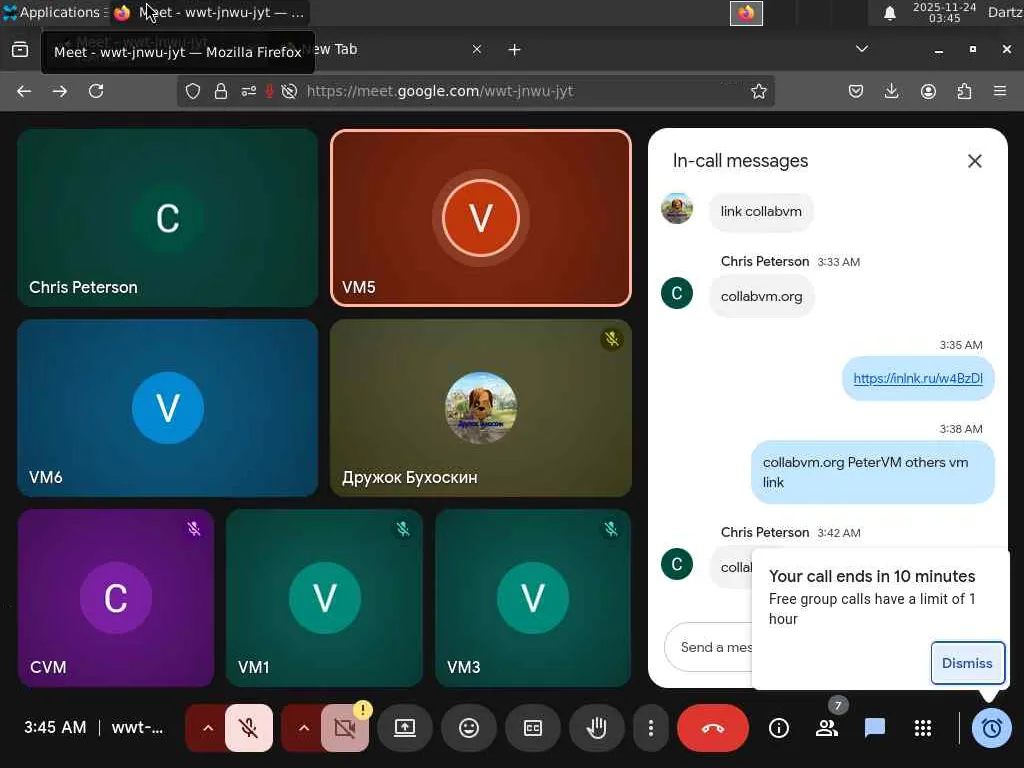
Task: Click the blocked microphone indicator
Action: click(x=269, y=91)
